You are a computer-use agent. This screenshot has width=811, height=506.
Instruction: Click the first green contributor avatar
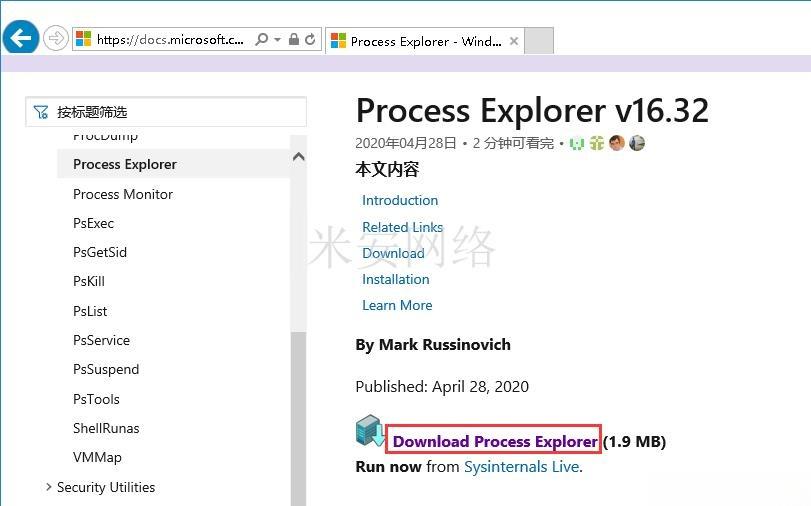tap(577, 143)
